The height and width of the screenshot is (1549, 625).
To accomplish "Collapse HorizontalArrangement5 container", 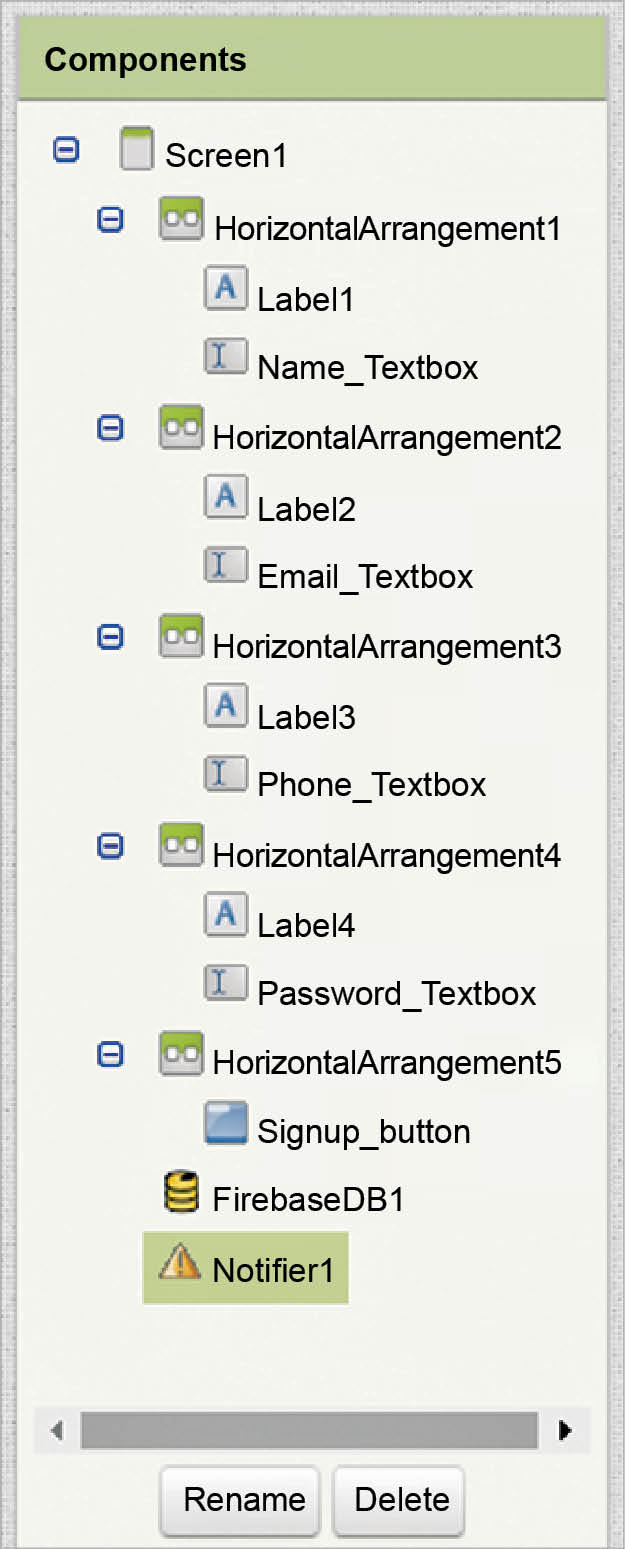I will click(110, 1054).
